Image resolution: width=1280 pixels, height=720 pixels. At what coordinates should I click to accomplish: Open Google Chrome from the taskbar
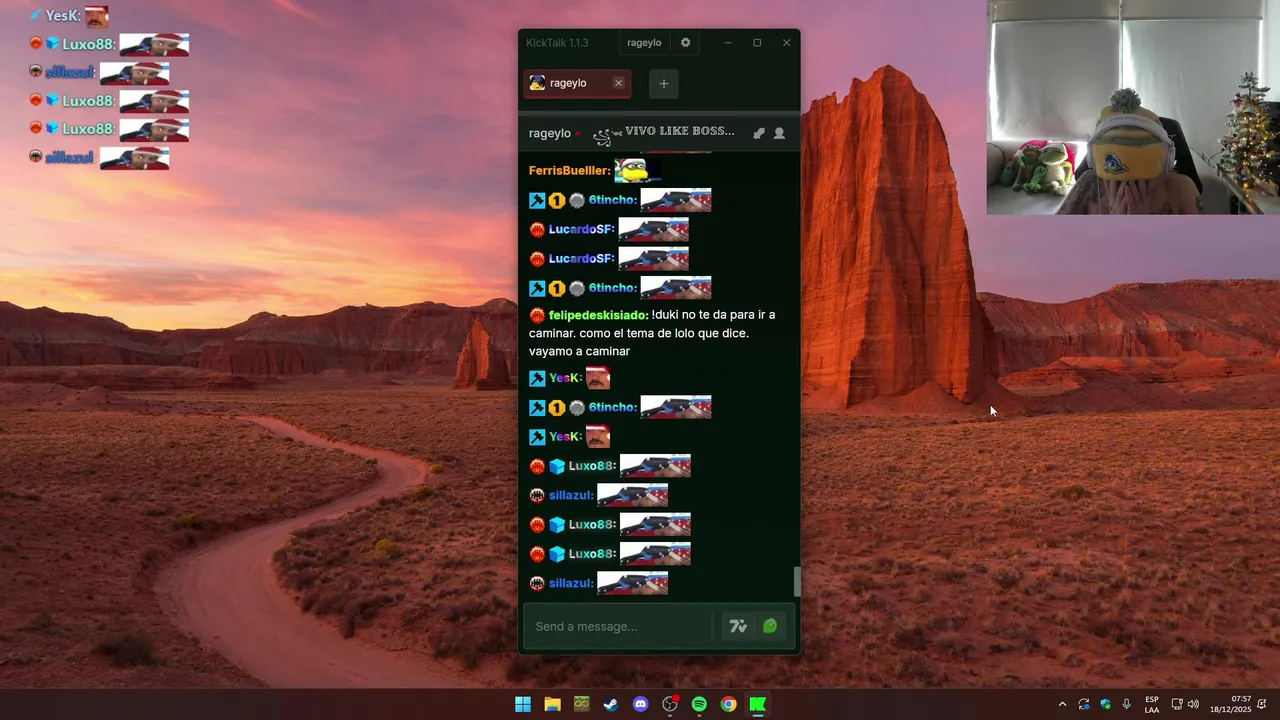tap(729, 704)
